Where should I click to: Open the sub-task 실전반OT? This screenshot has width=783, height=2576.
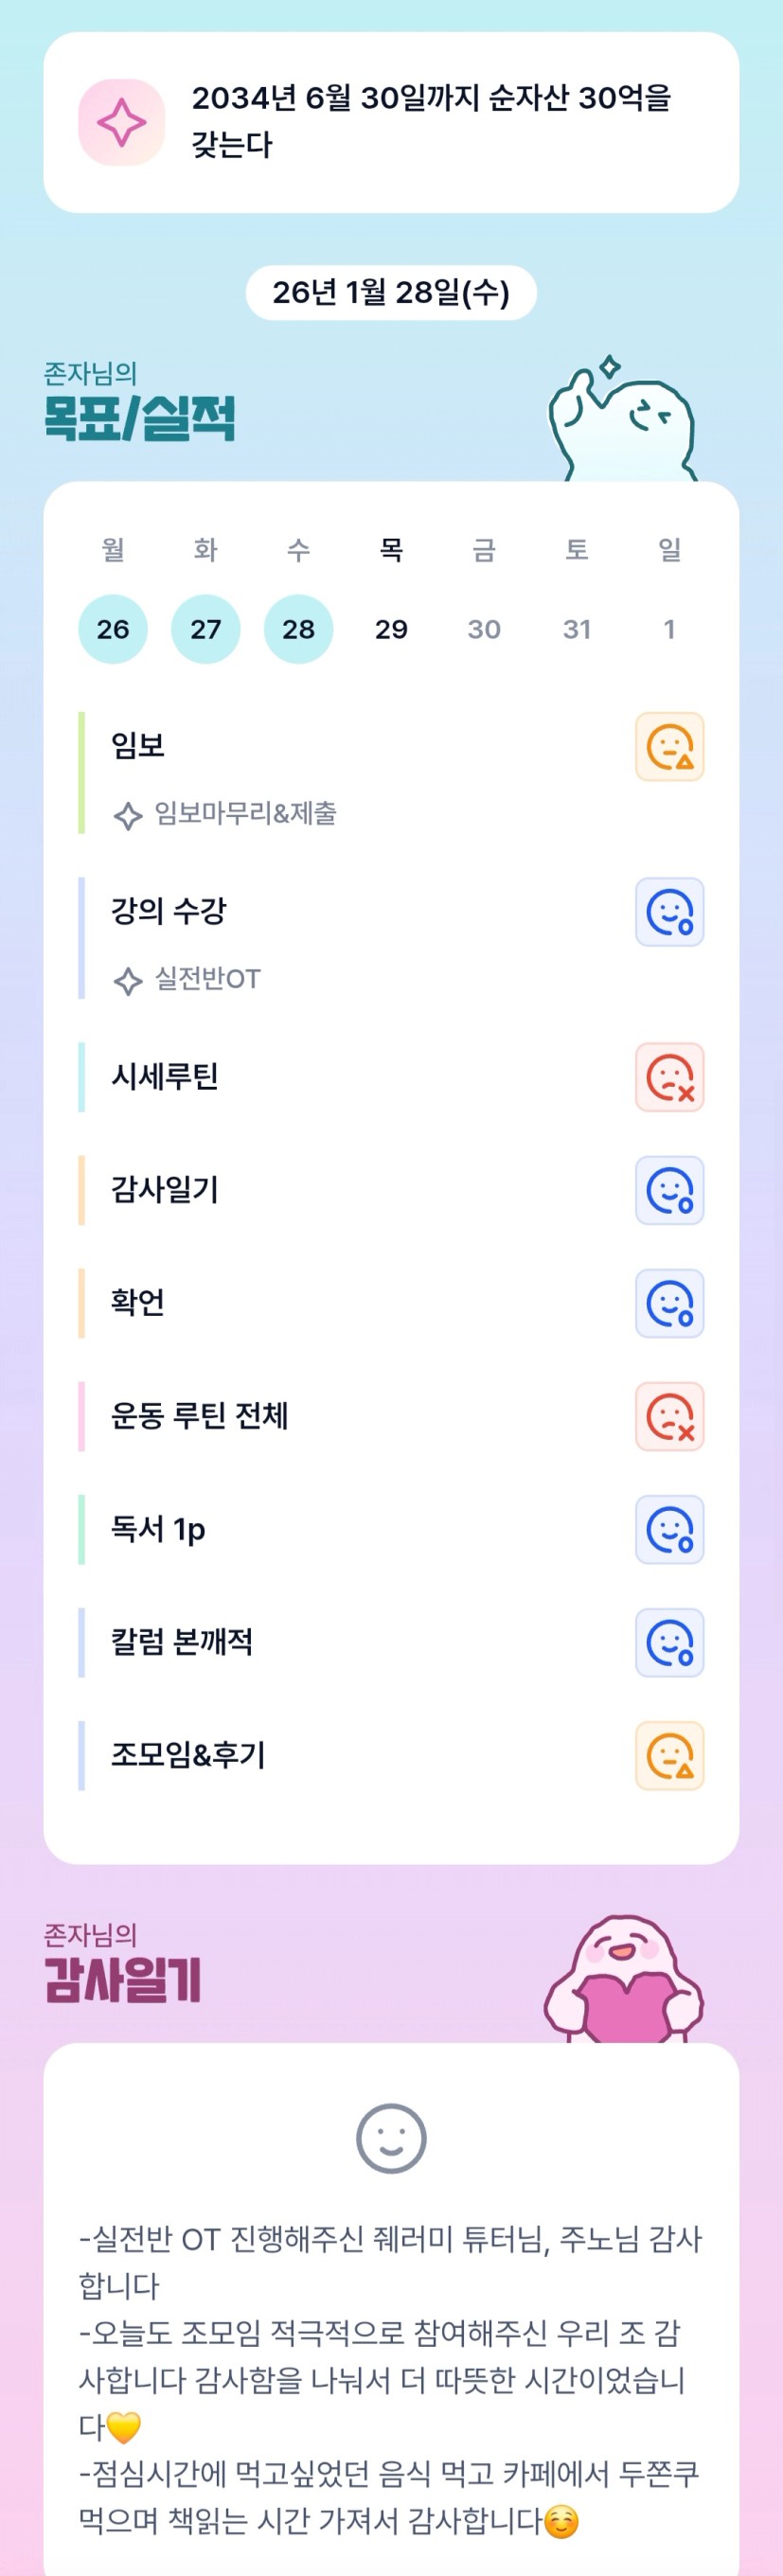(207, 979)
